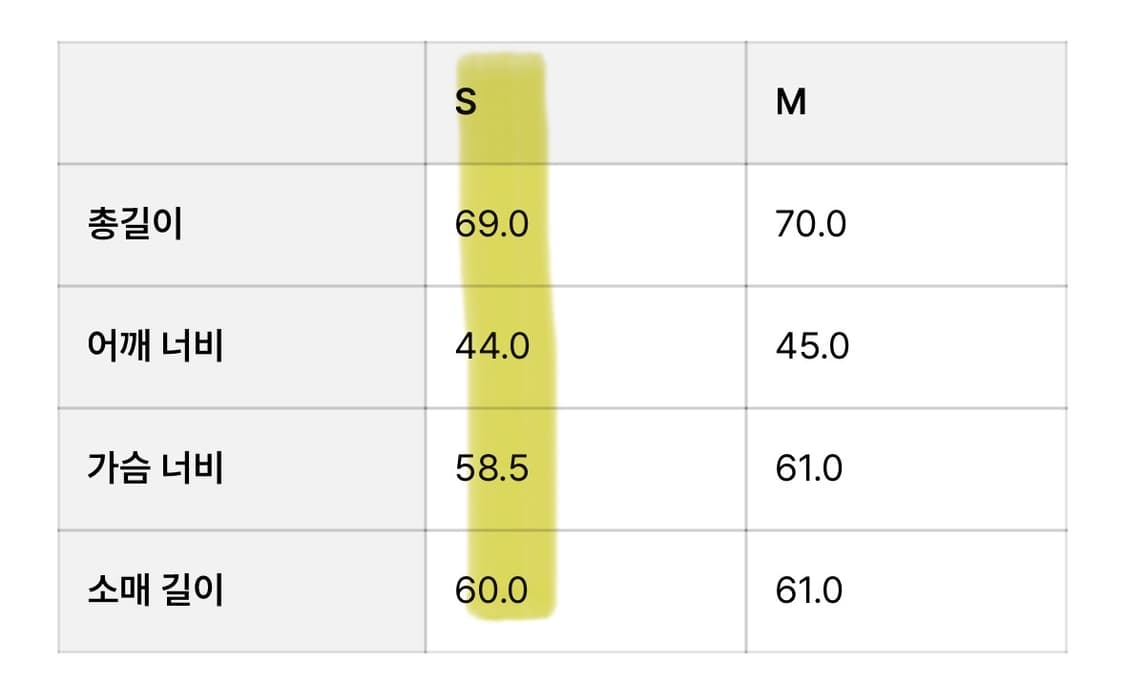Choose the 61.0 value in 소매 길이 row
The height and width of the screenshot is (700, 1125).
pyautogui.click(x=809, y=591)
